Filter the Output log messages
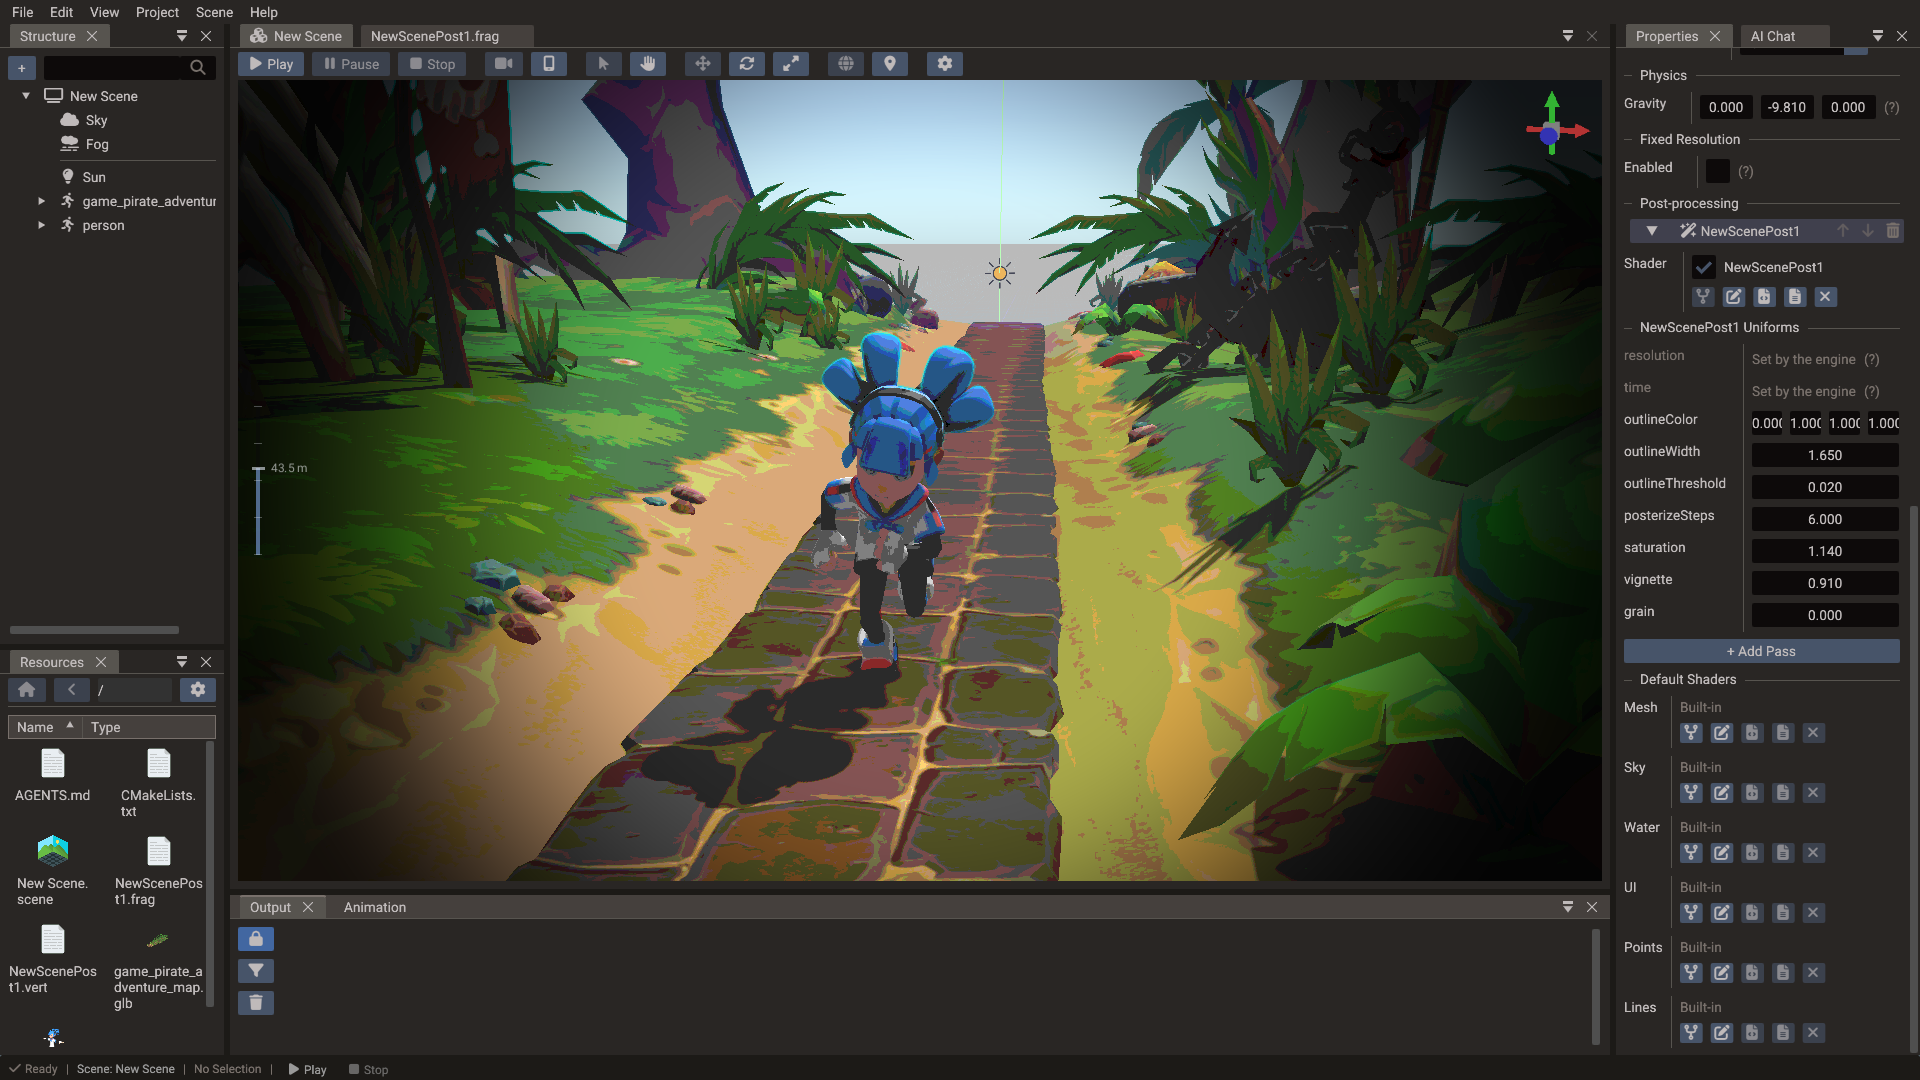This screenshot has height=1080, width=1920. click(256, 971)
